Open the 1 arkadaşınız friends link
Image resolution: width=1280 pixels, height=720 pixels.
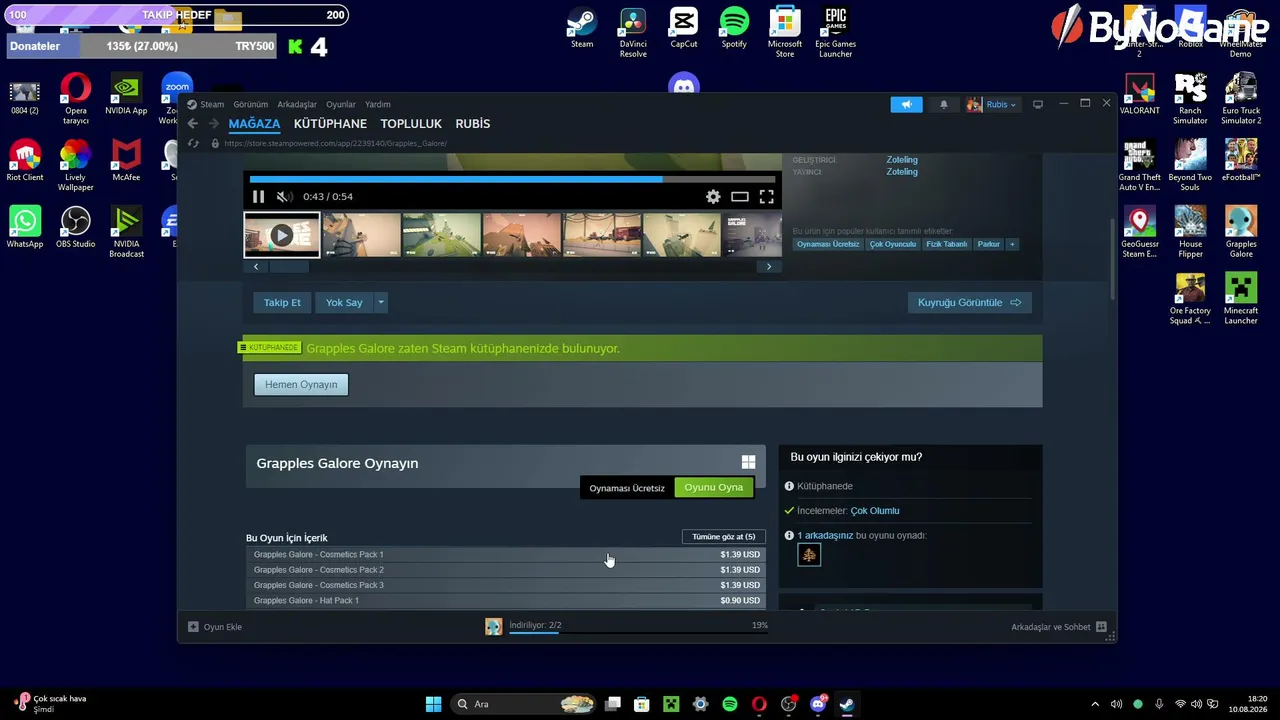pyautogui.click(x=825, y=536)
